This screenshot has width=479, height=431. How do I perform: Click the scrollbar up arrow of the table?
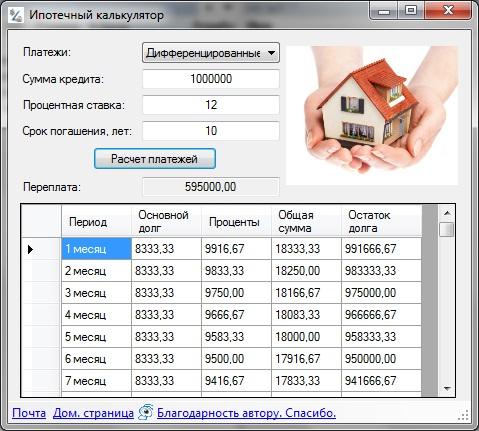[x=447, y=213]
